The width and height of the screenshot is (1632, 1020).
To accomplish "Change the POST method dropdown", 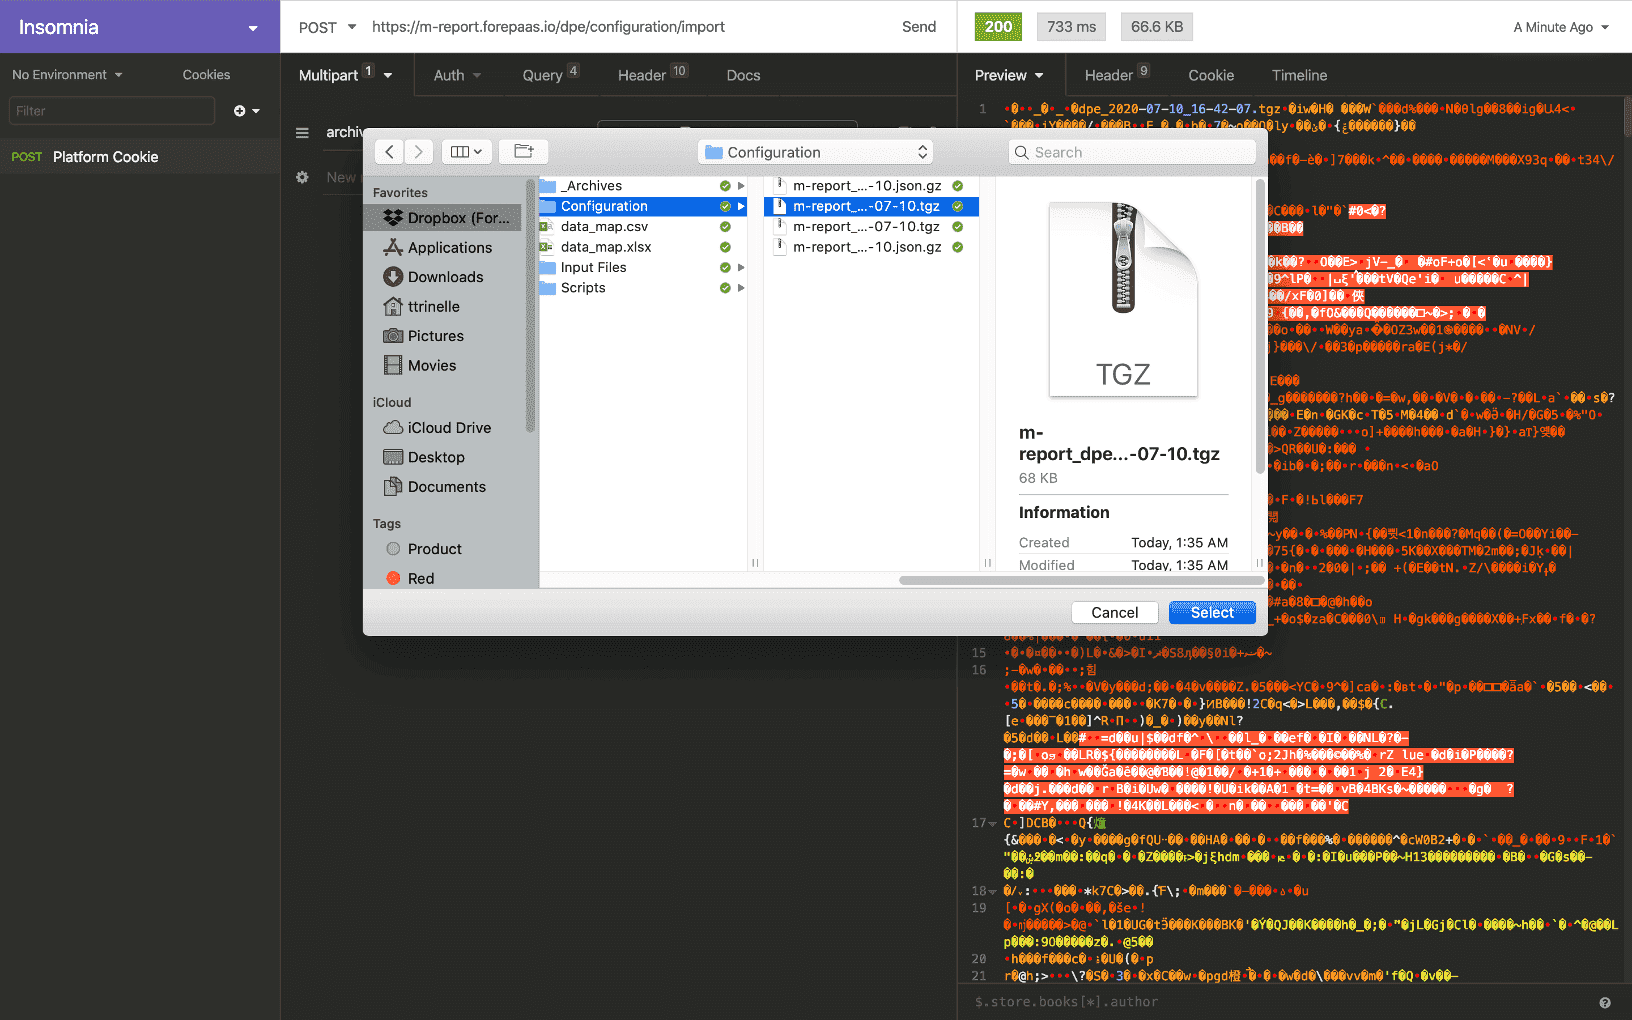I will tap(327, 27).
